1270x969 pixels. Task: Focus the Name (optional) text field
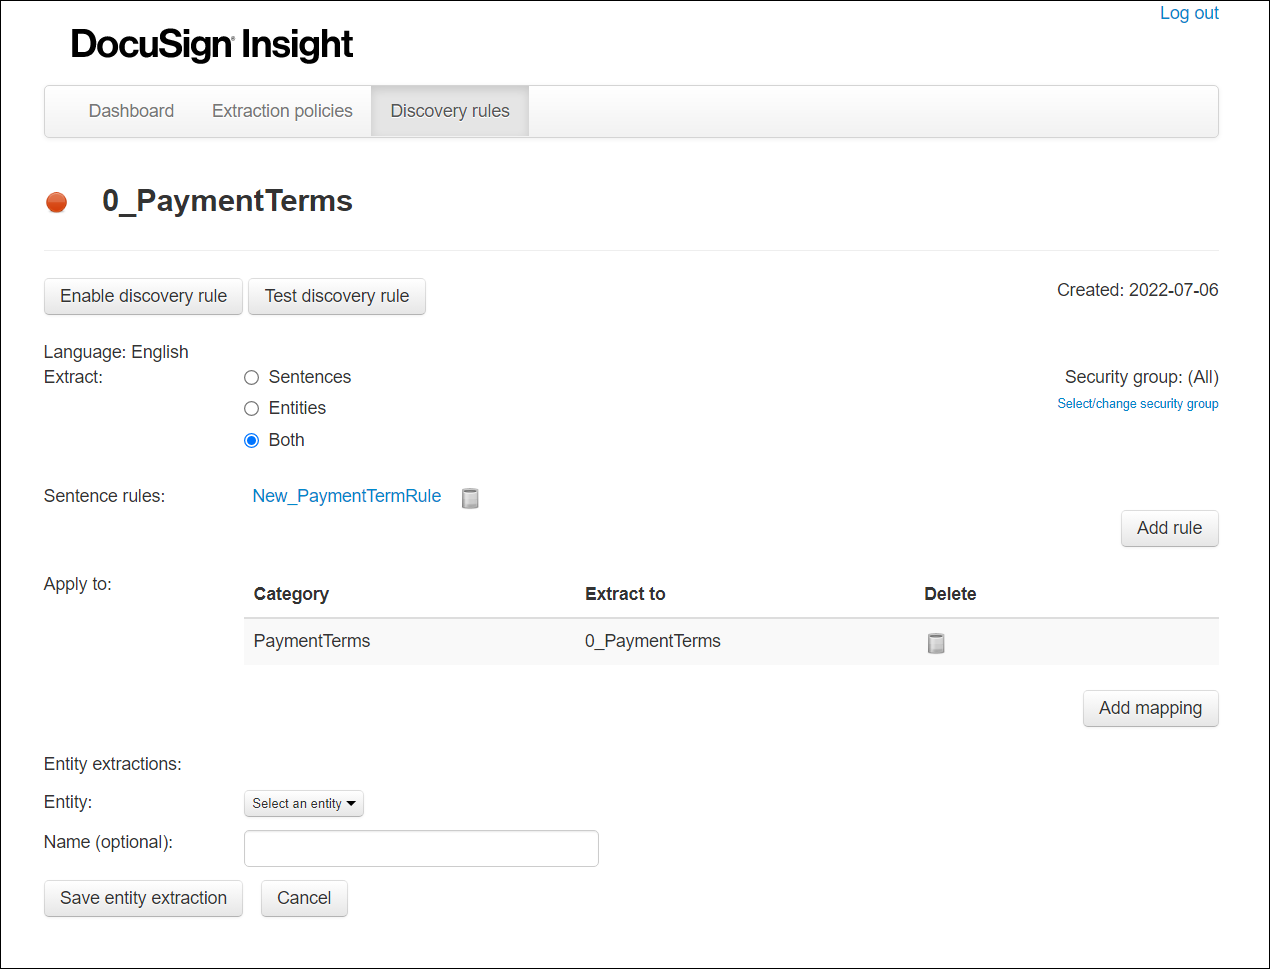point(421,849)
